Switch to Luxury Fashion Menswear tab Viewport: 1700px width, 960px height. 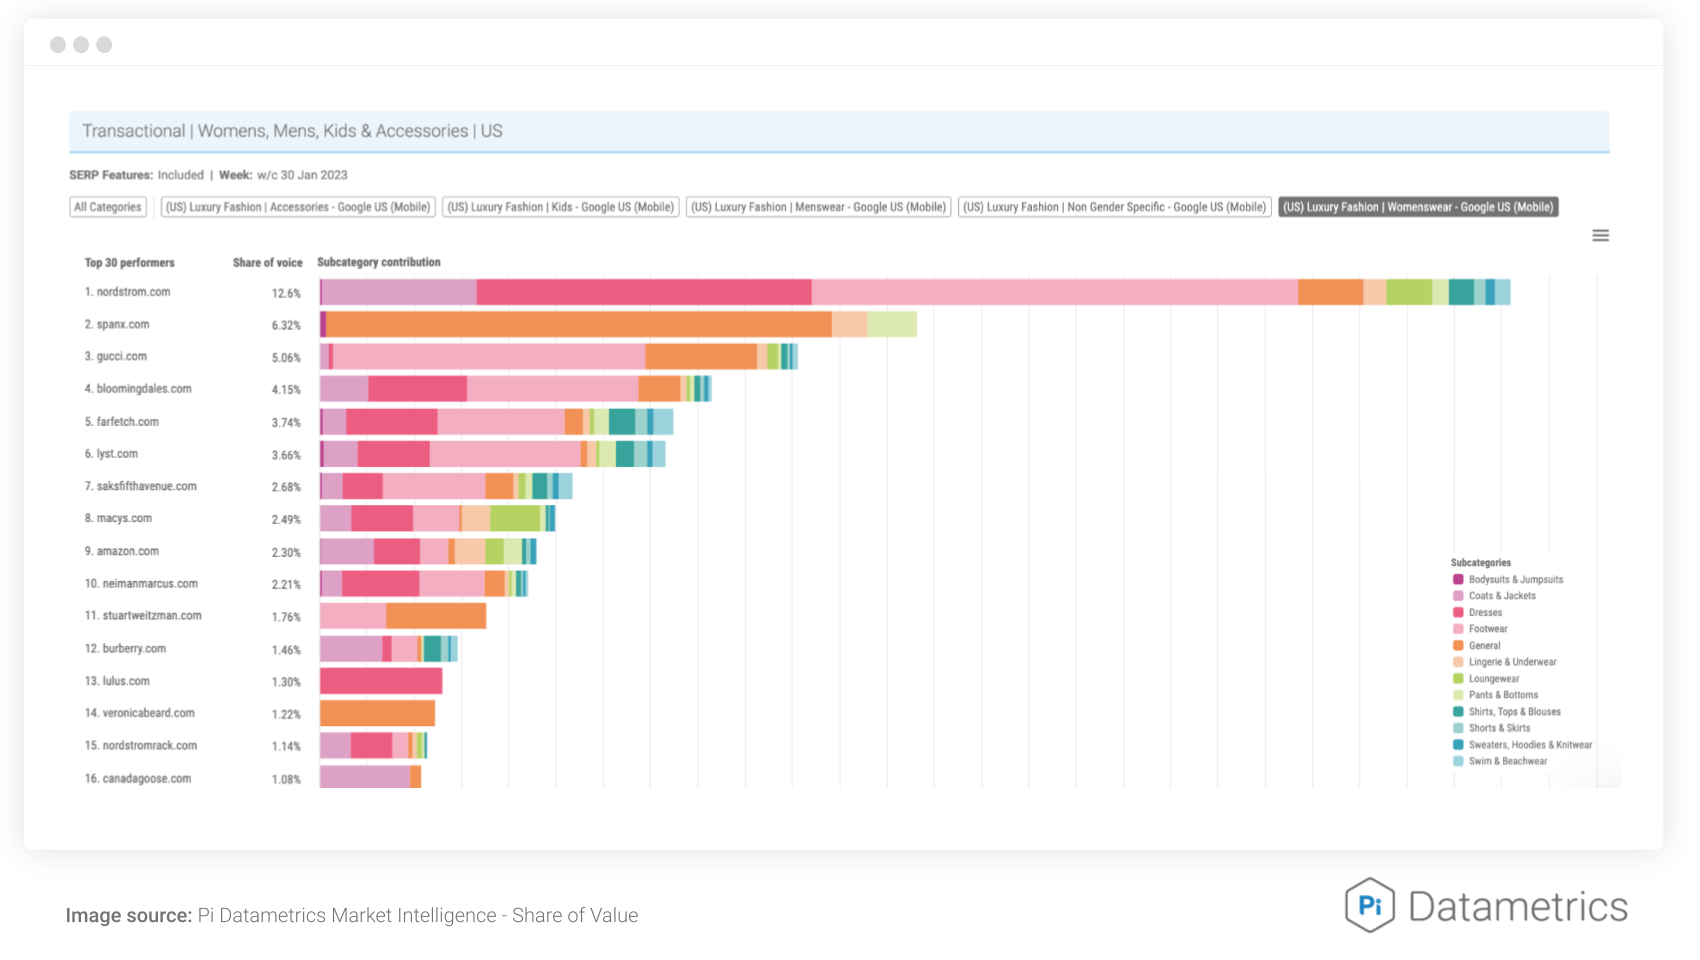pyautogui.click(x=818, y=207)
